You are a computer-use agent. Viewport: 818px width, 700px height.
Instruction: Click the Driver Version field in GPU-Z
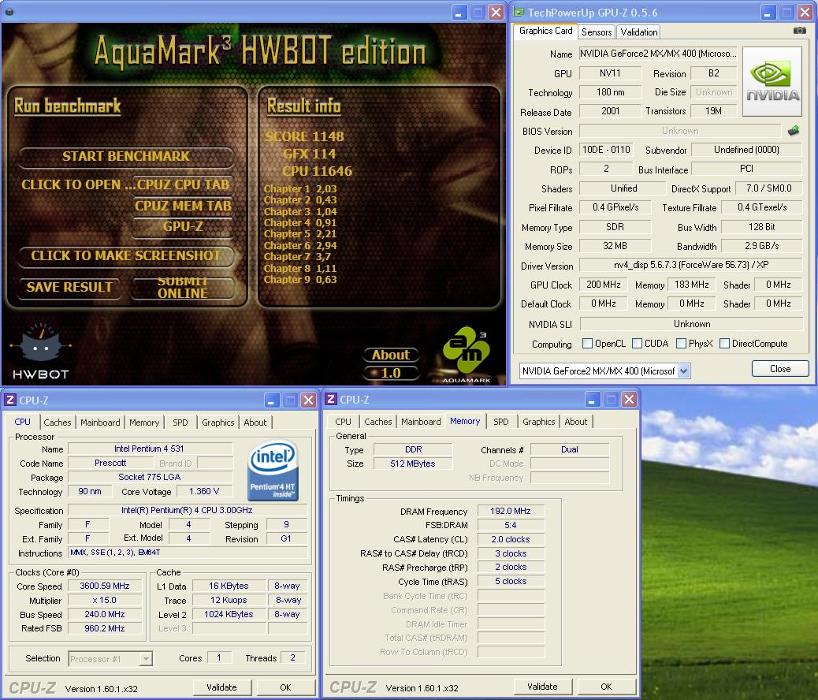[x=691, y=265]
